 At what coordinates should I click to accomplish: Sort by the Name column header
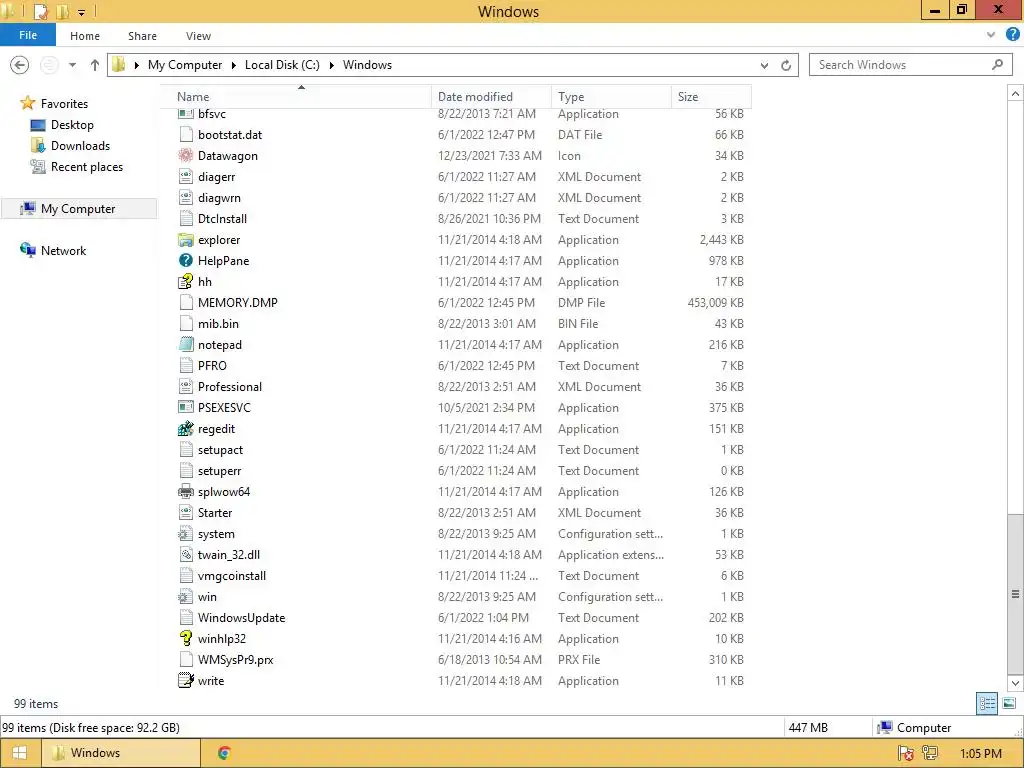coord(296,97)
